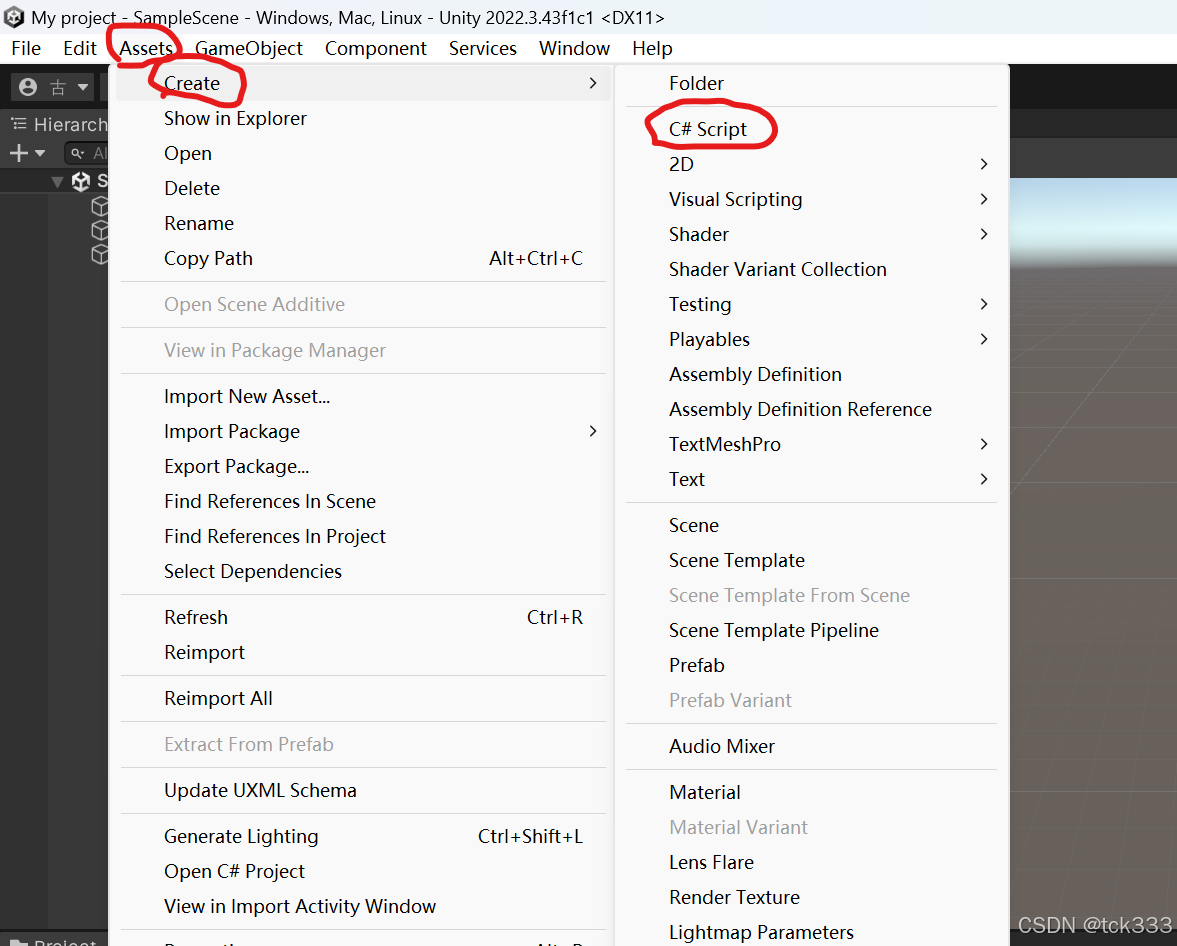This screenshot has height=946, width=1177.
Task: Select Scene Template Pipeline
Action: click(x=811, y=631)
